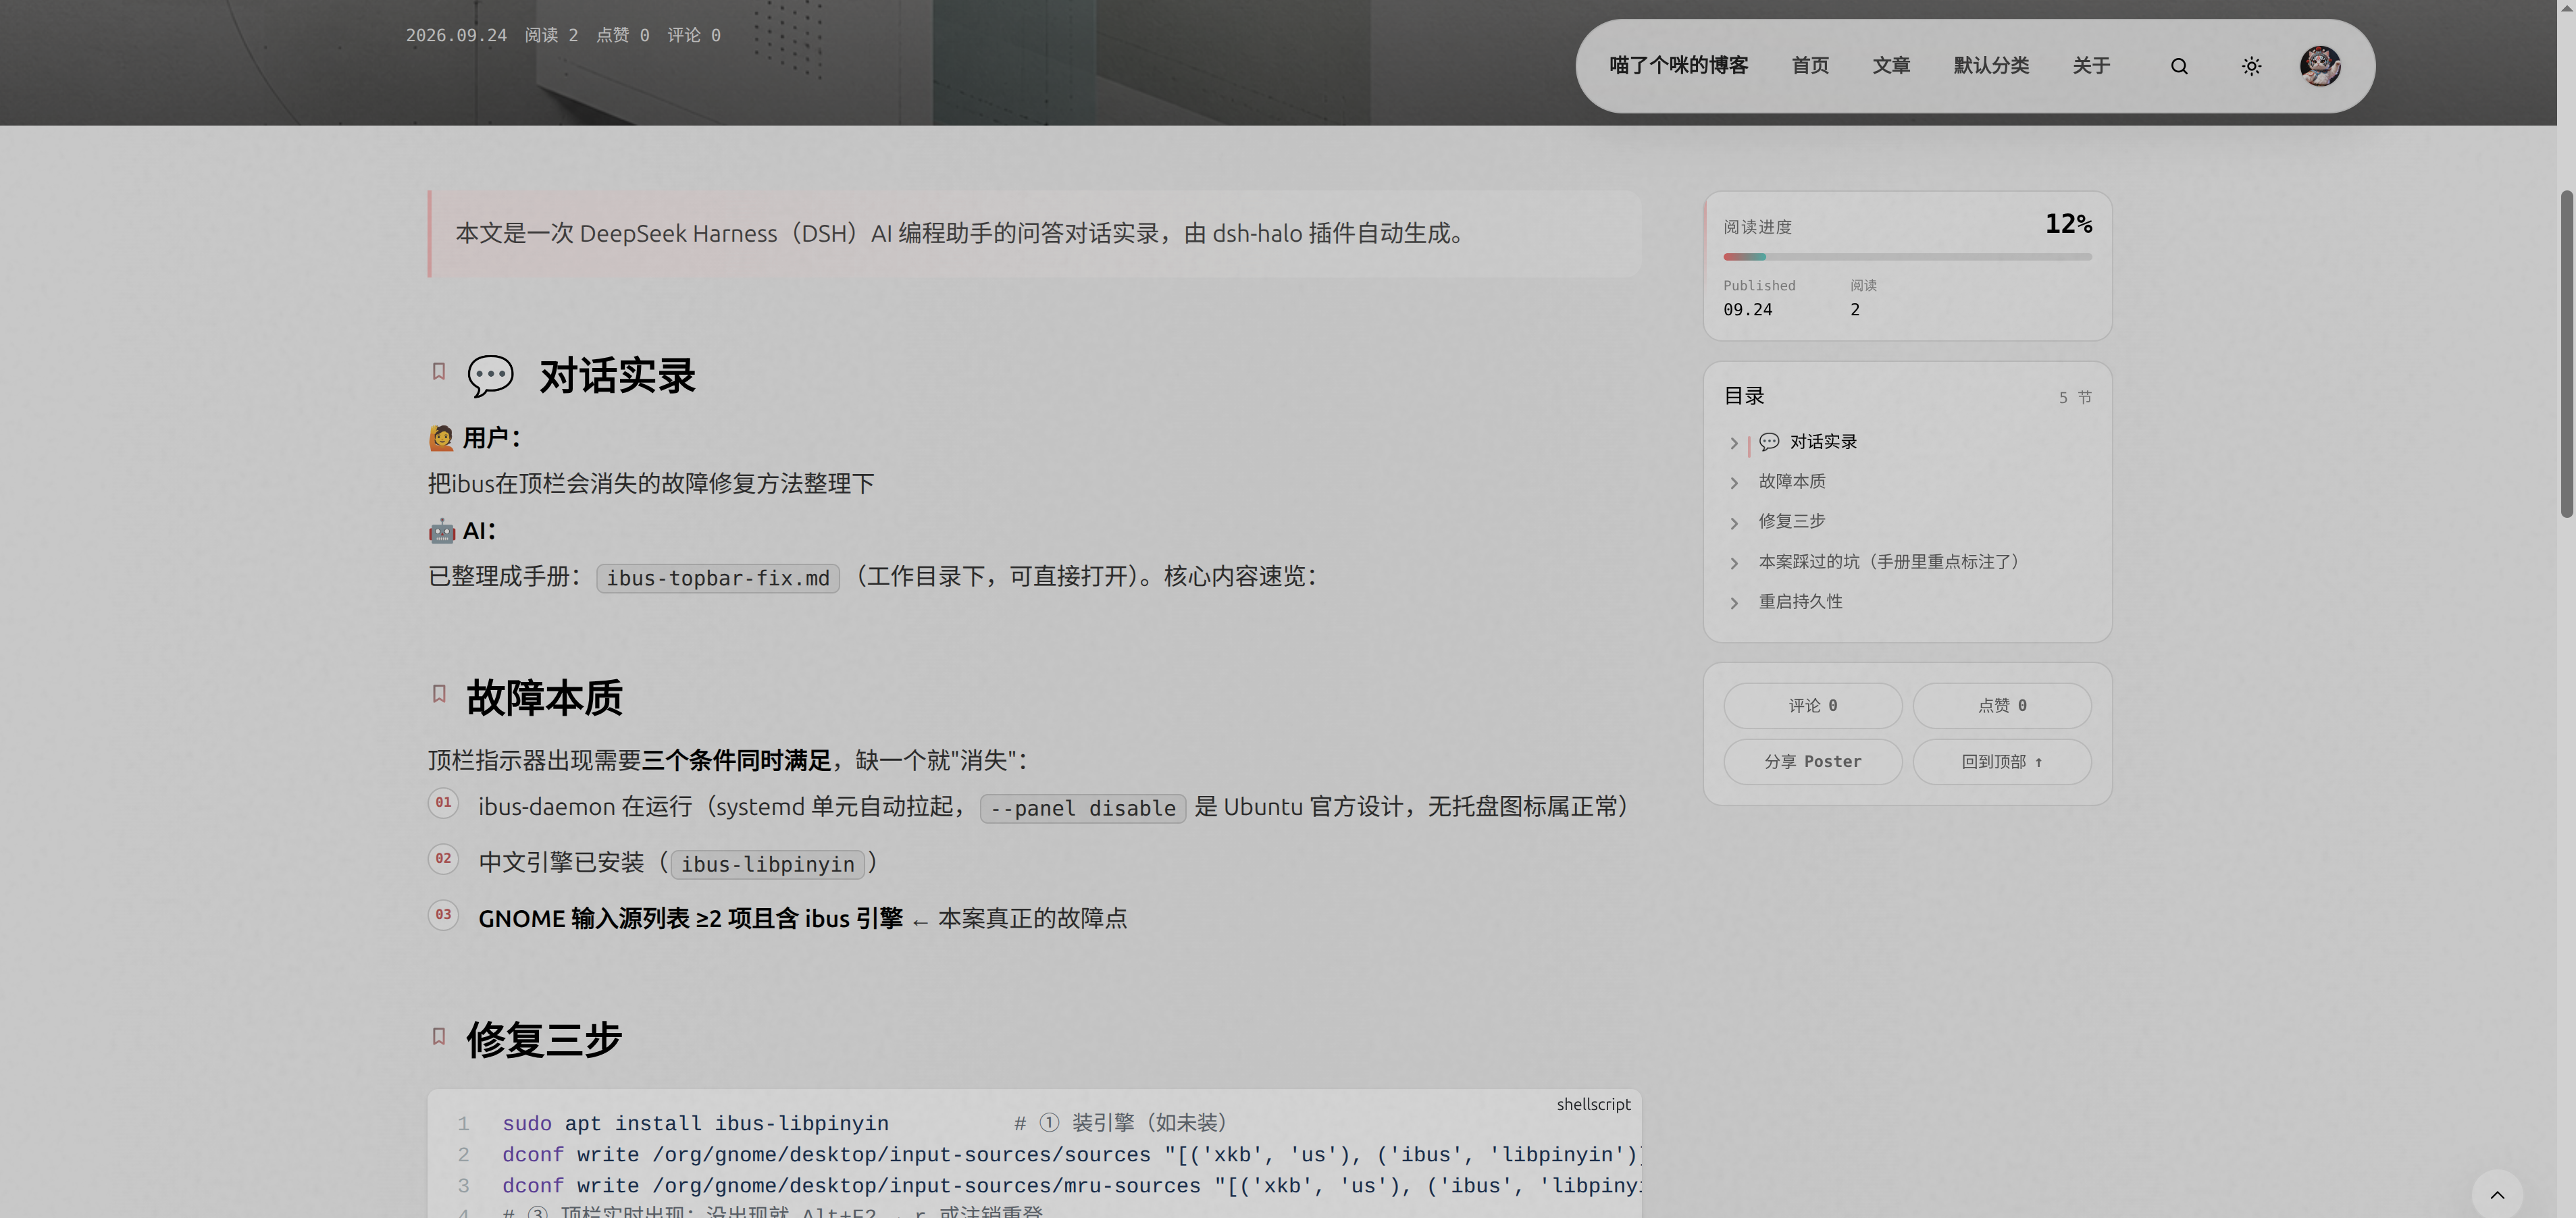Viewport: 2576px width, 1218px height.
Task: Toggle the light/dark theme sun icon
Action: (2251, 66)
